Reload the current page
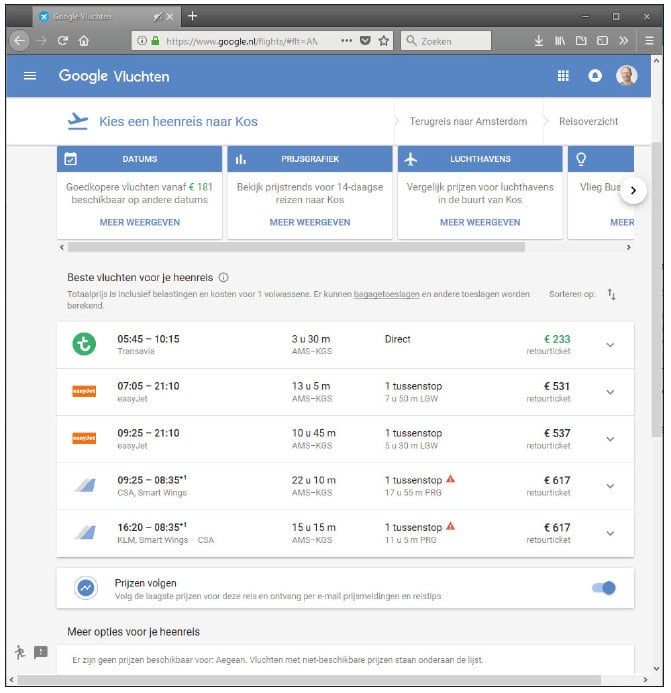Image resolution: width=671 pixels, height=693 pixels. coord(63,41)
